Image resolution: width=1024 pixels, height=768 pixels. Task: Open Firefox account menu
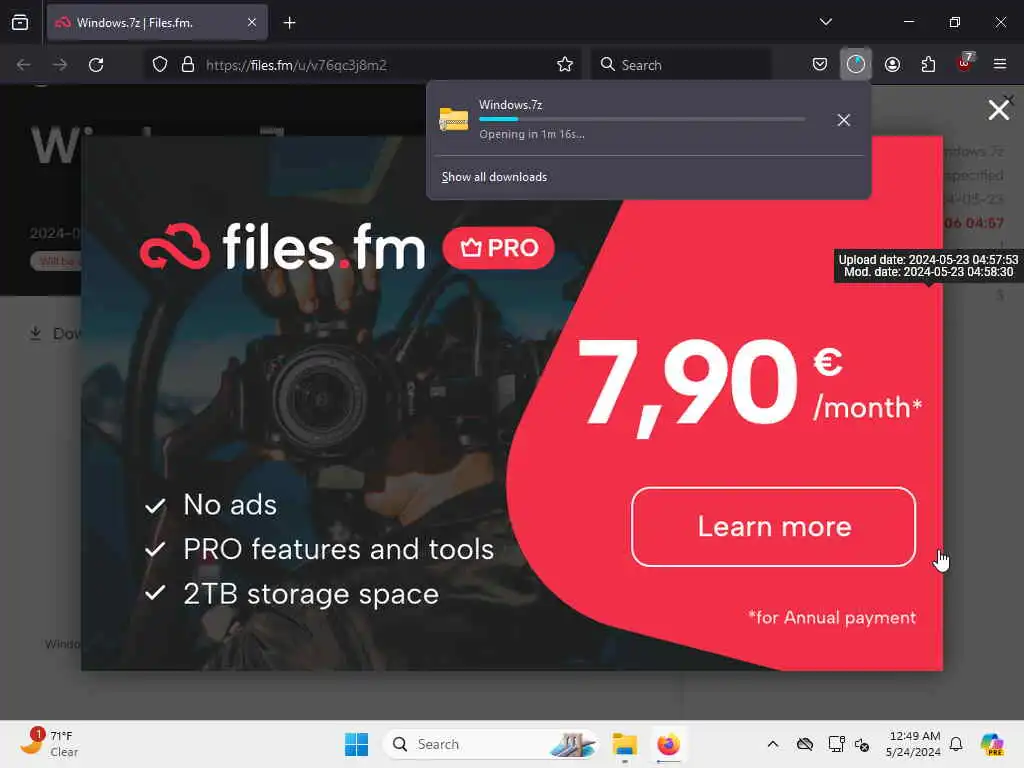coord(892,64)
